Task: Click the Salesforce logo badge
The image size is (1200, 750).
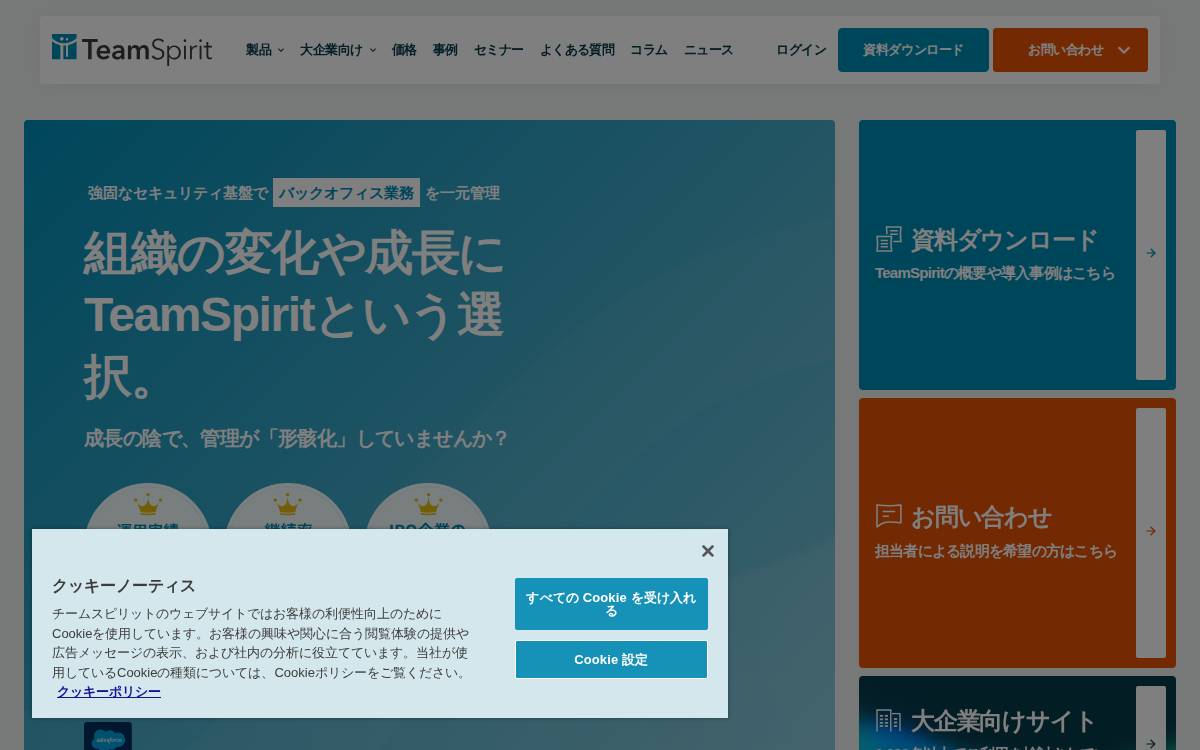Action: [x=108, y=737]
